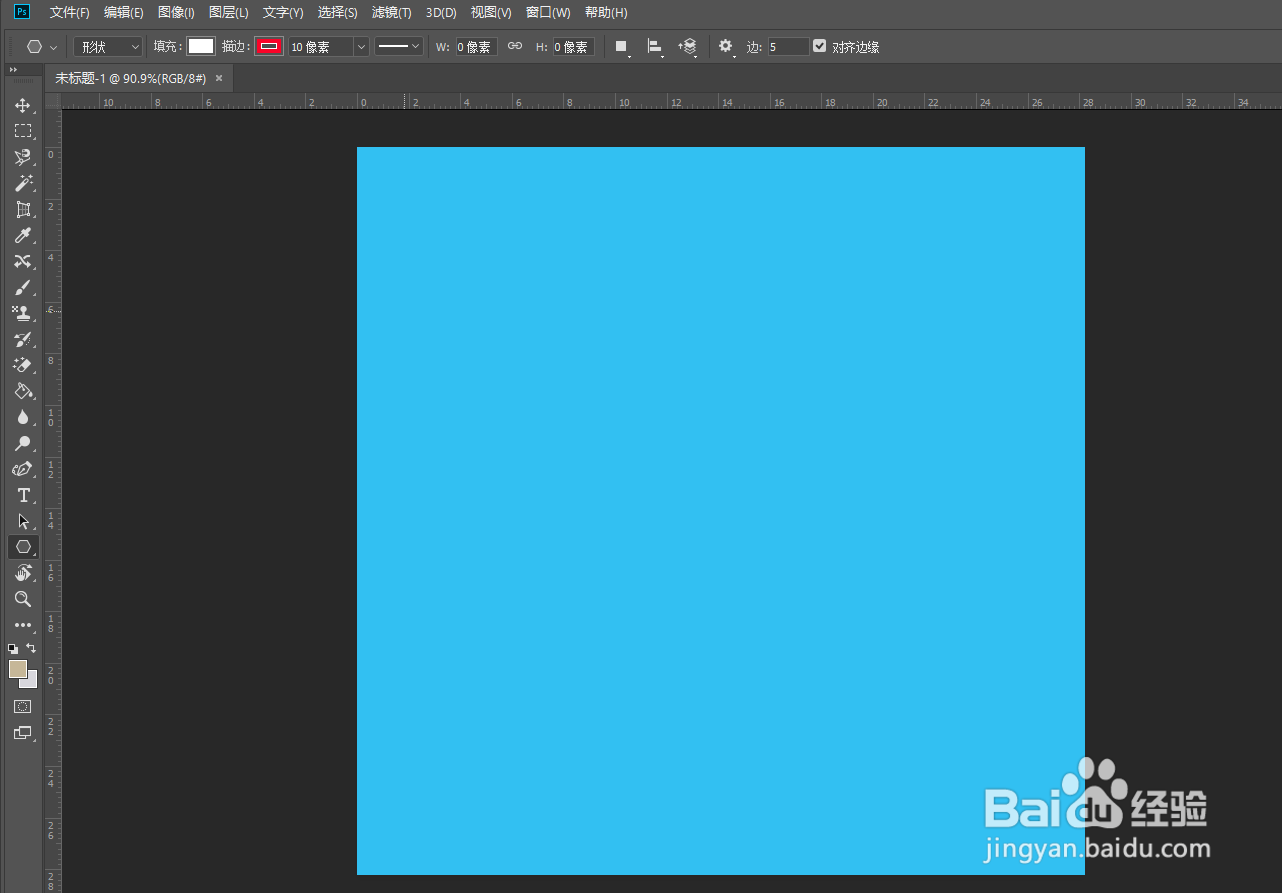Change the screen mode

click(x=22, y=733)
